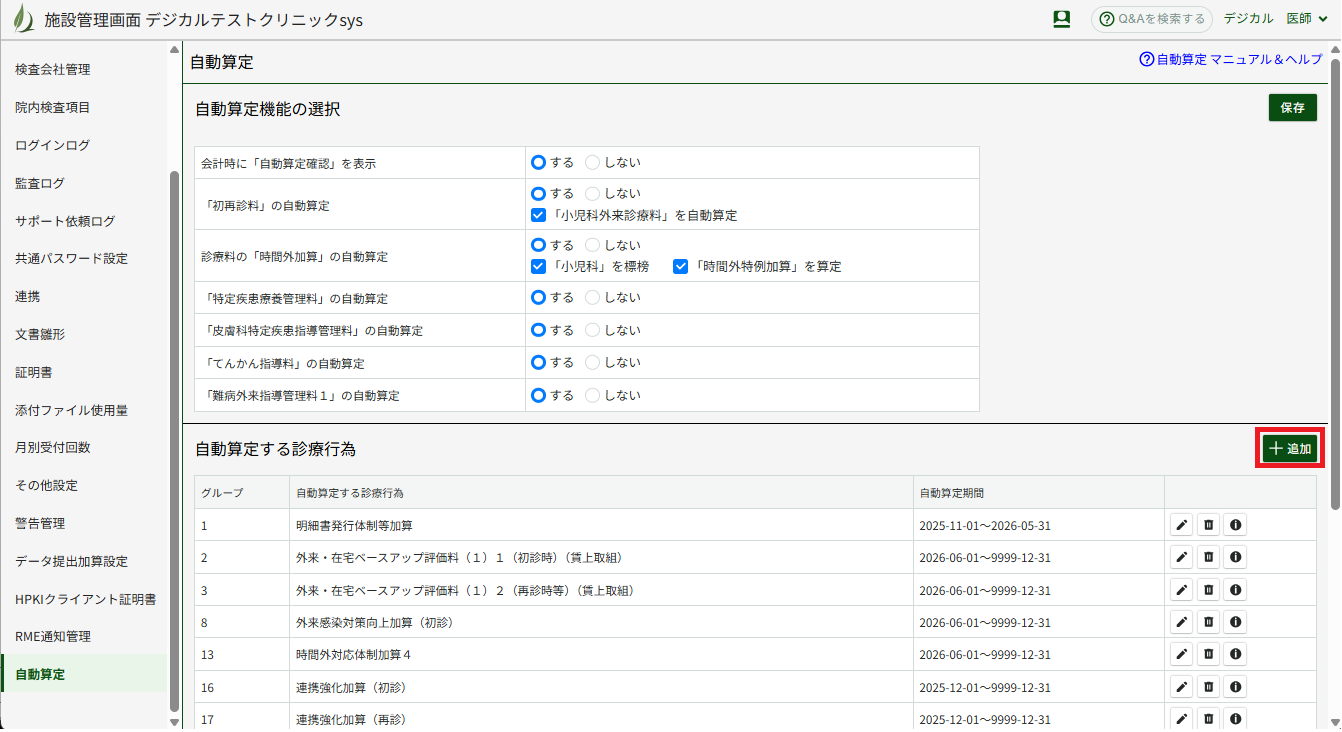Open the contact card icon in header
The width and height of the screenshot is (1342, 732).
tap(1062, 19)
